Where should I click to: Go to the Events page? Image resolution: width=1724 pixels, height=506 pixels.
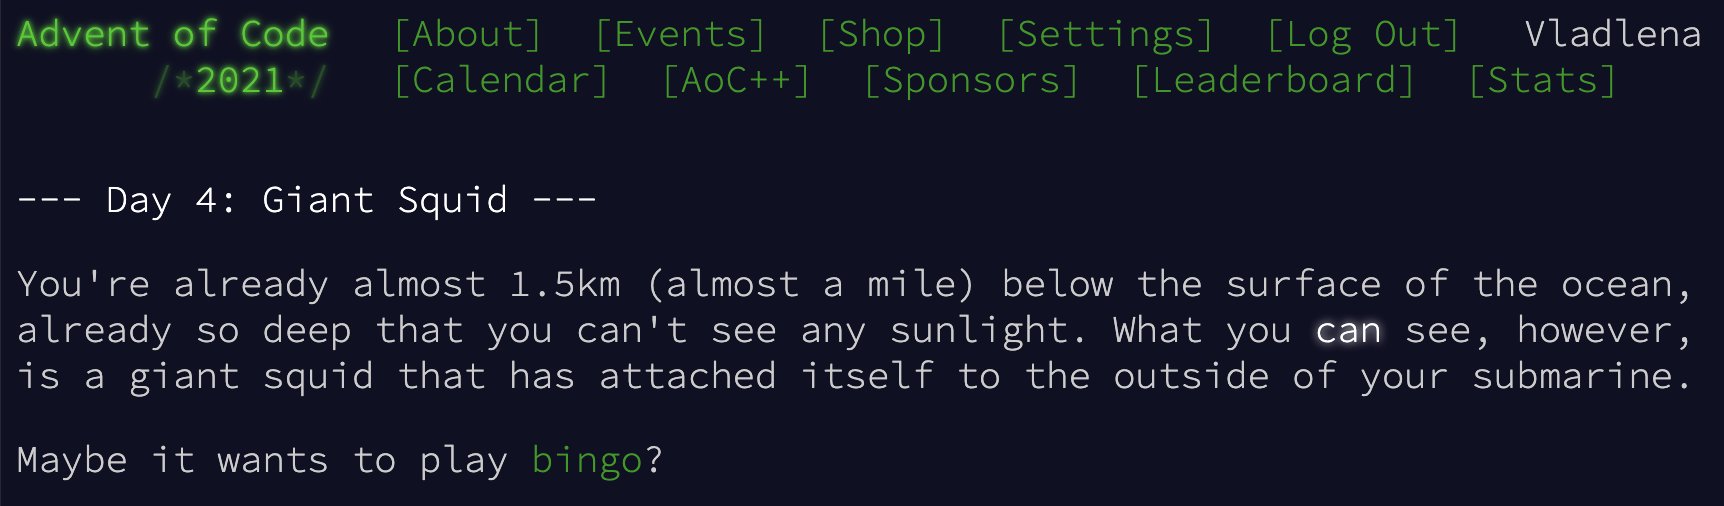[x=680, y=35]
